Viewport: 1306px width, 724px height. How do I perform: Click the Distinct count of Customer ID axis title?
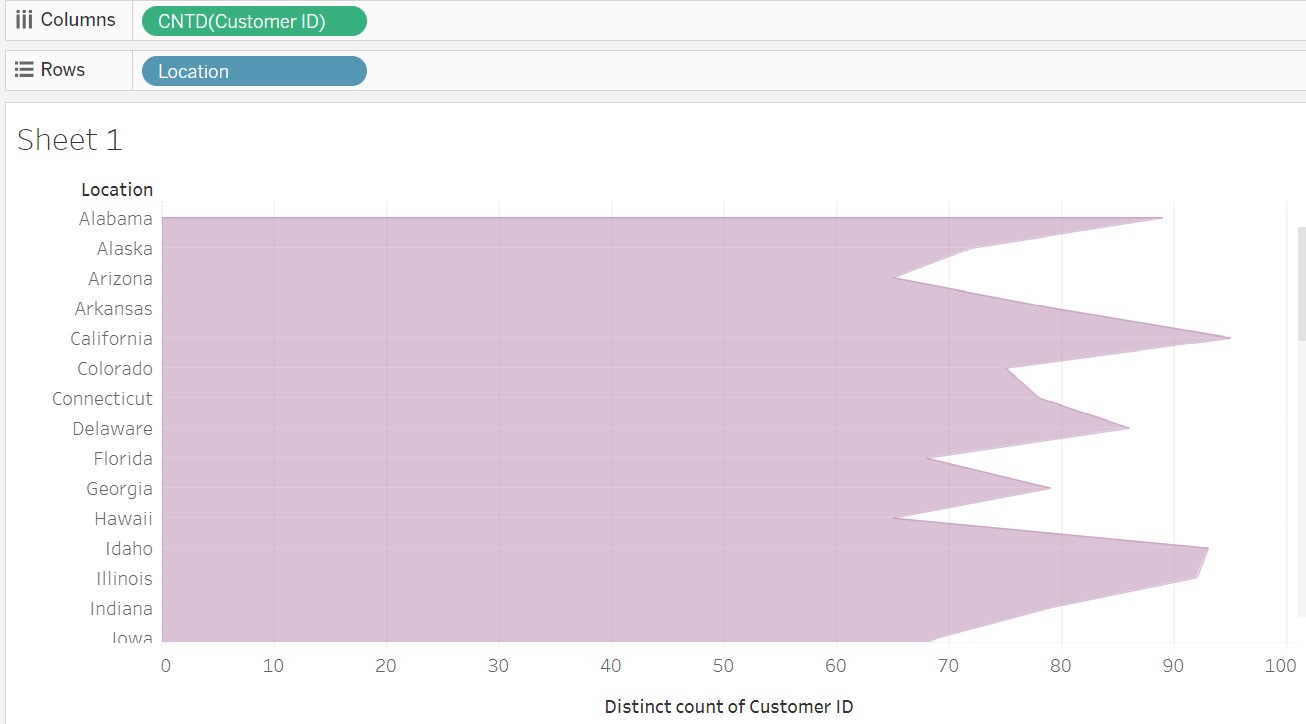pos(729,707)
